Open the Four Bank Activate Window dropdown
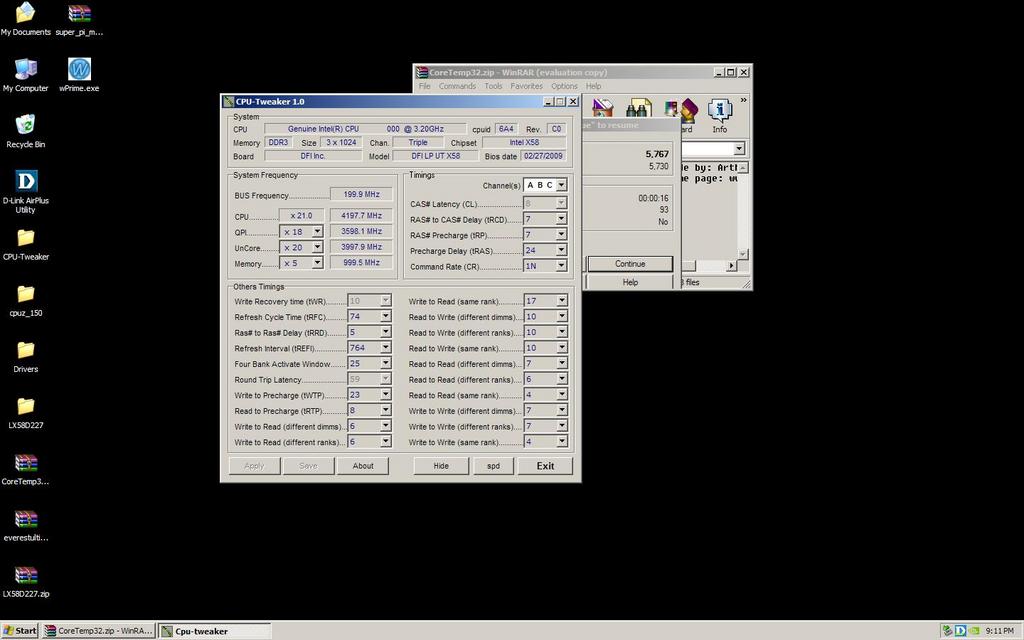1024x640 pixels. 385,363
